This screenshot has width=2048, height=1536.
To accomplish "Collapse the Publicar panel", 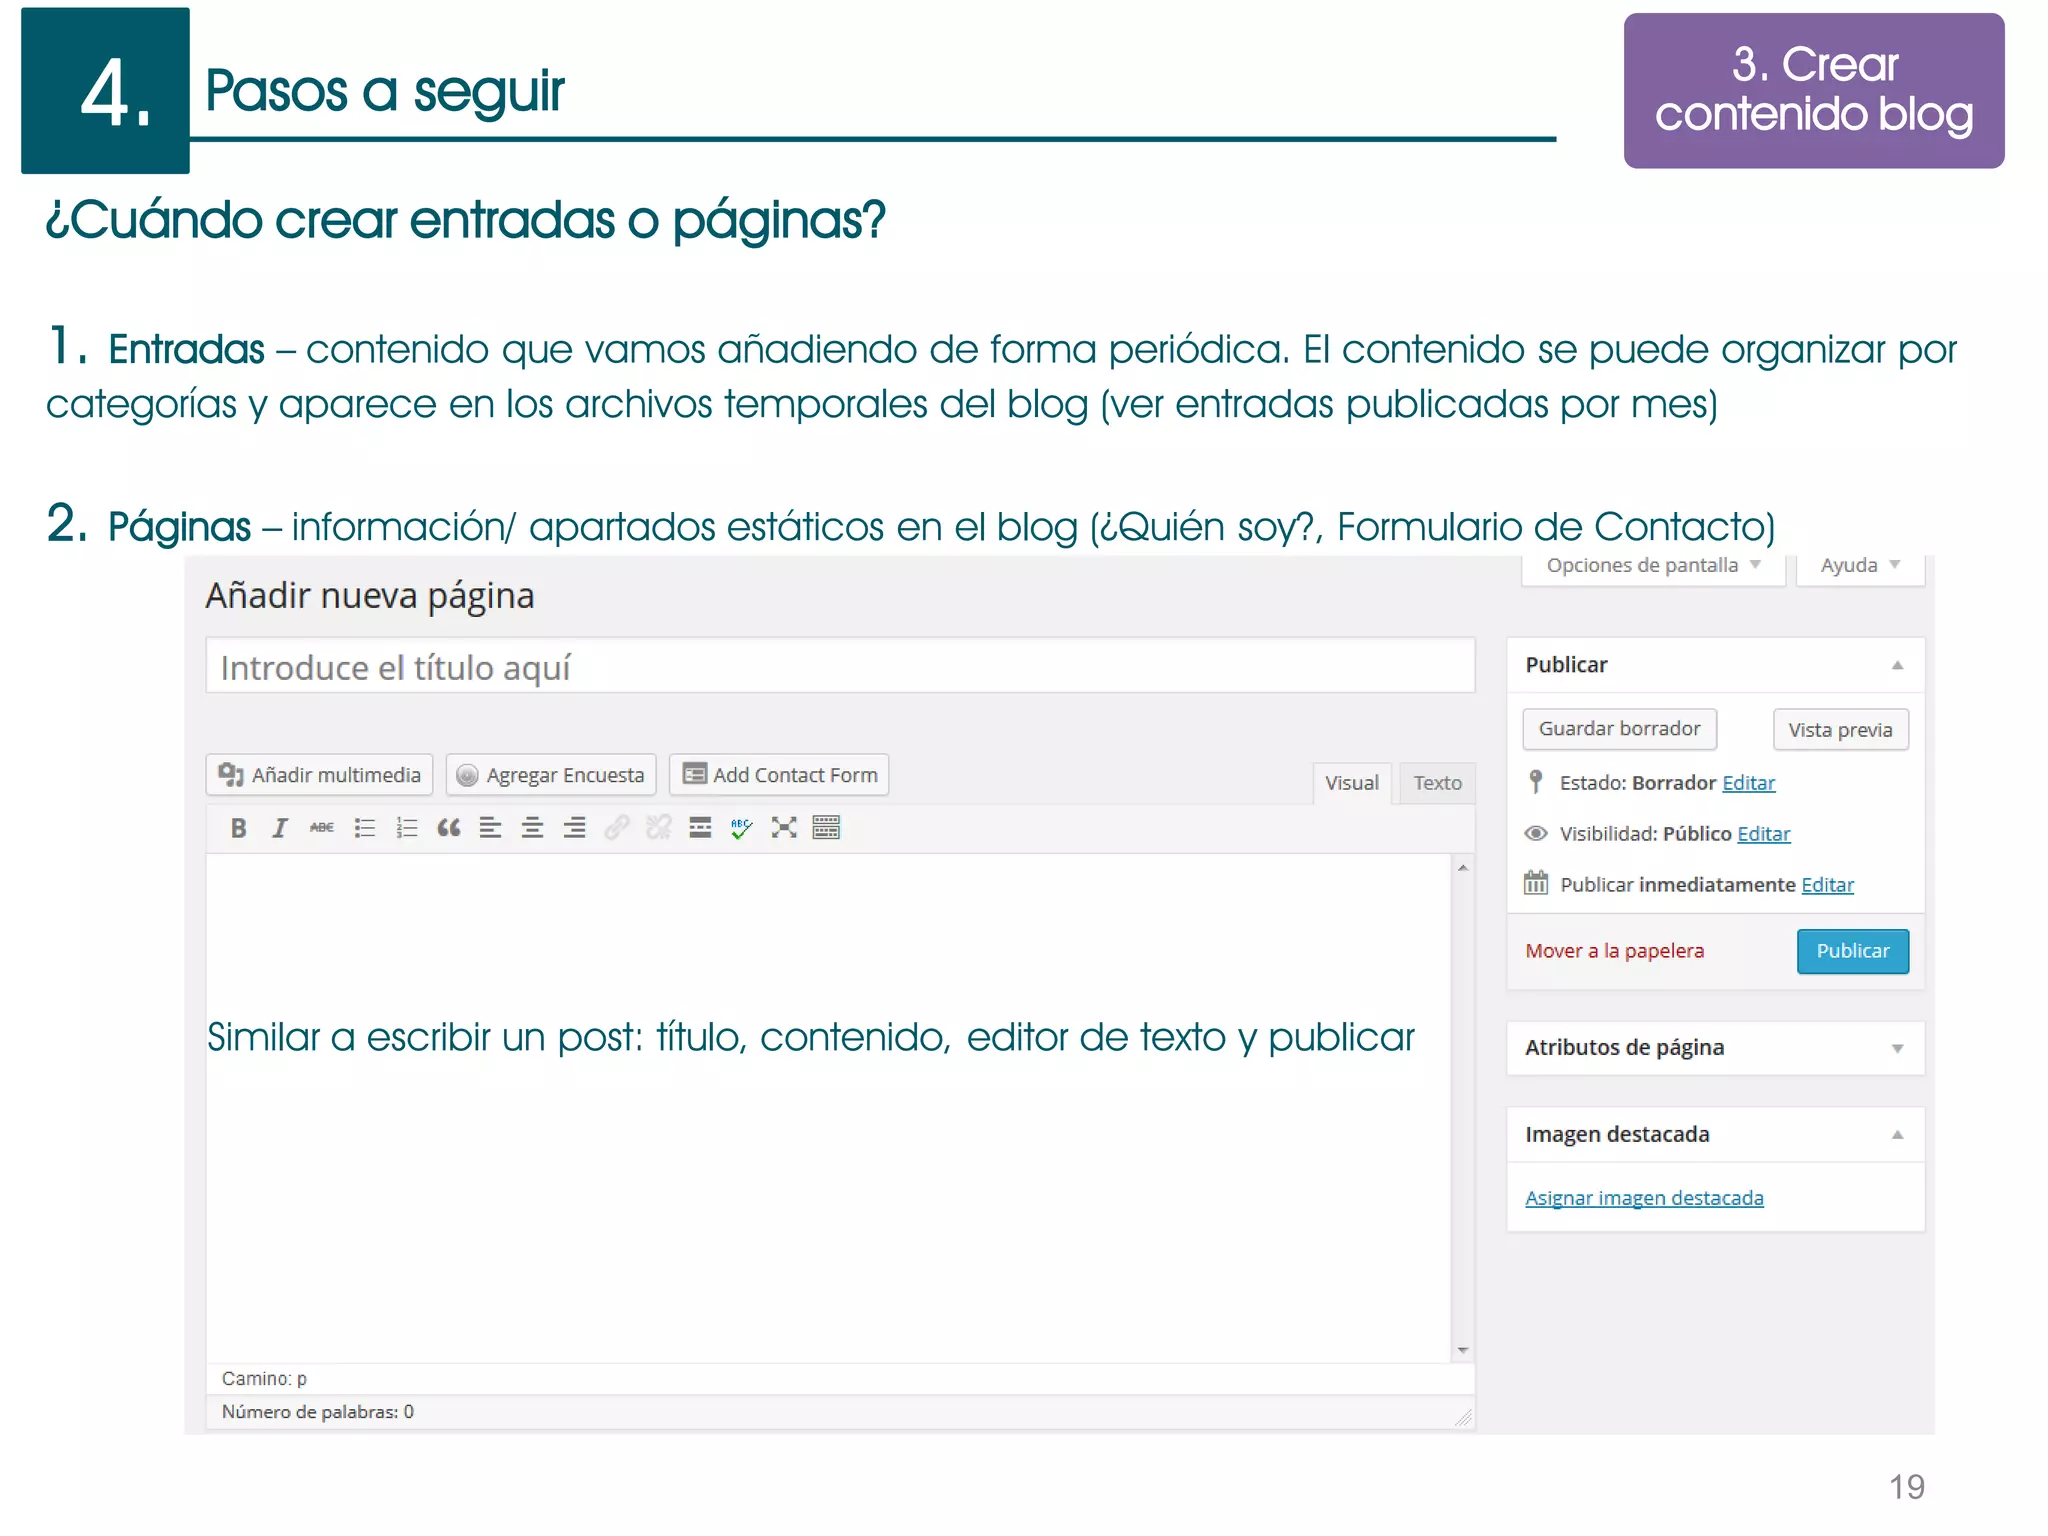I will 1897,666.
